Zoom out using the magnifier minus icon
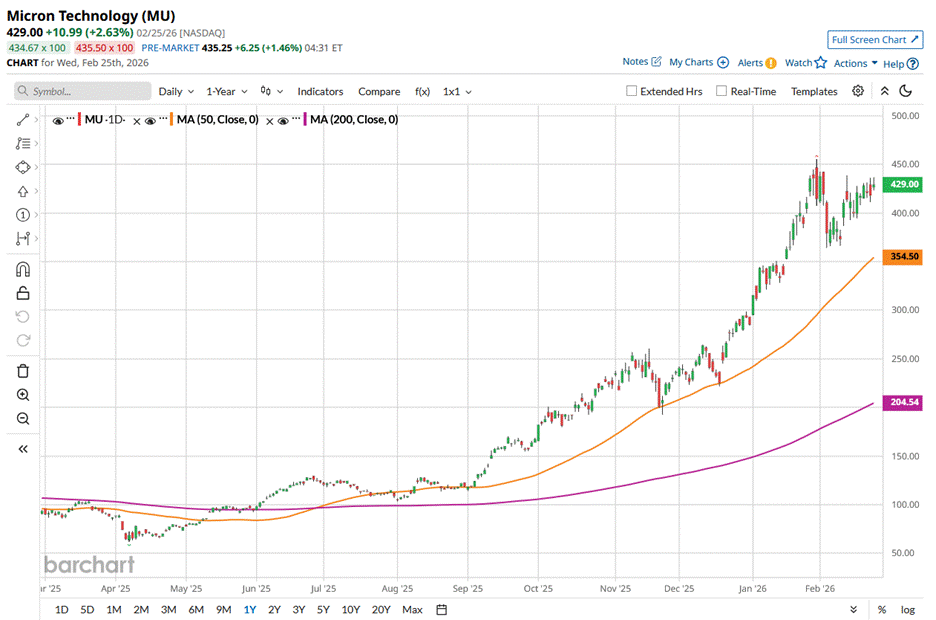 click(23, 419)
